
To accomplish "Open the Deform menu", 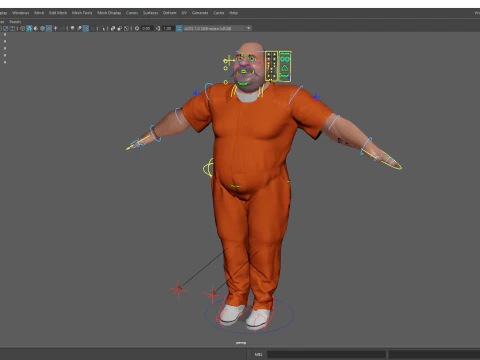I will point(169,13).
